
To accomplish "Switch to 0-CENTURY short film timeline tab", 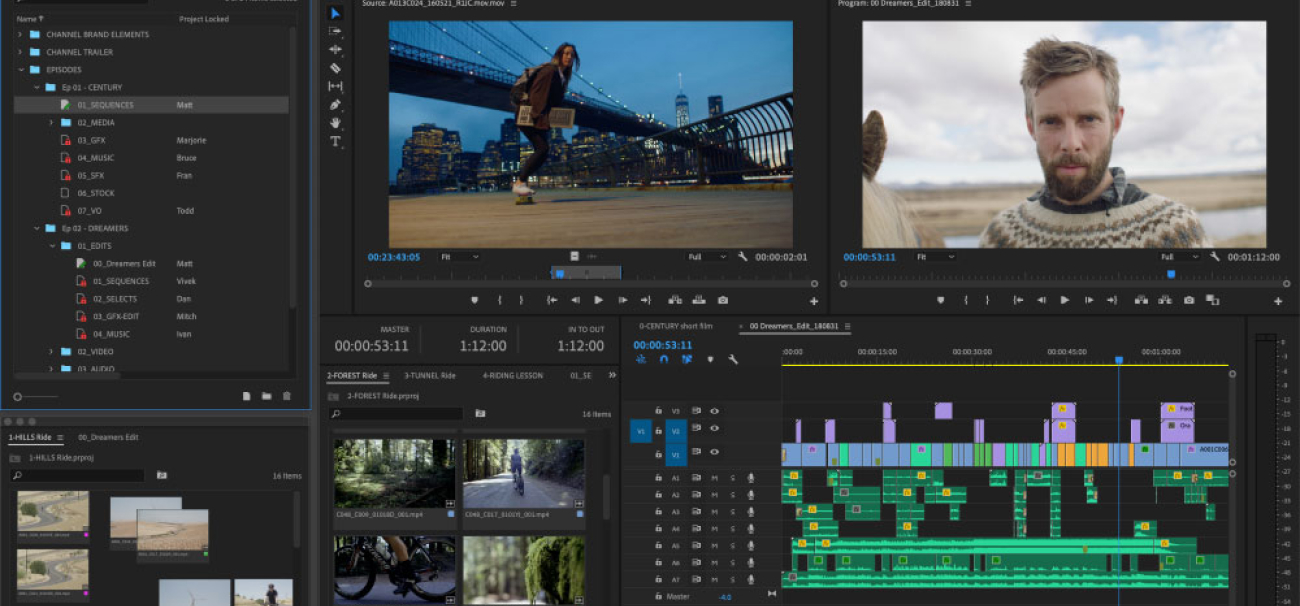I will (x=676, y=326).
